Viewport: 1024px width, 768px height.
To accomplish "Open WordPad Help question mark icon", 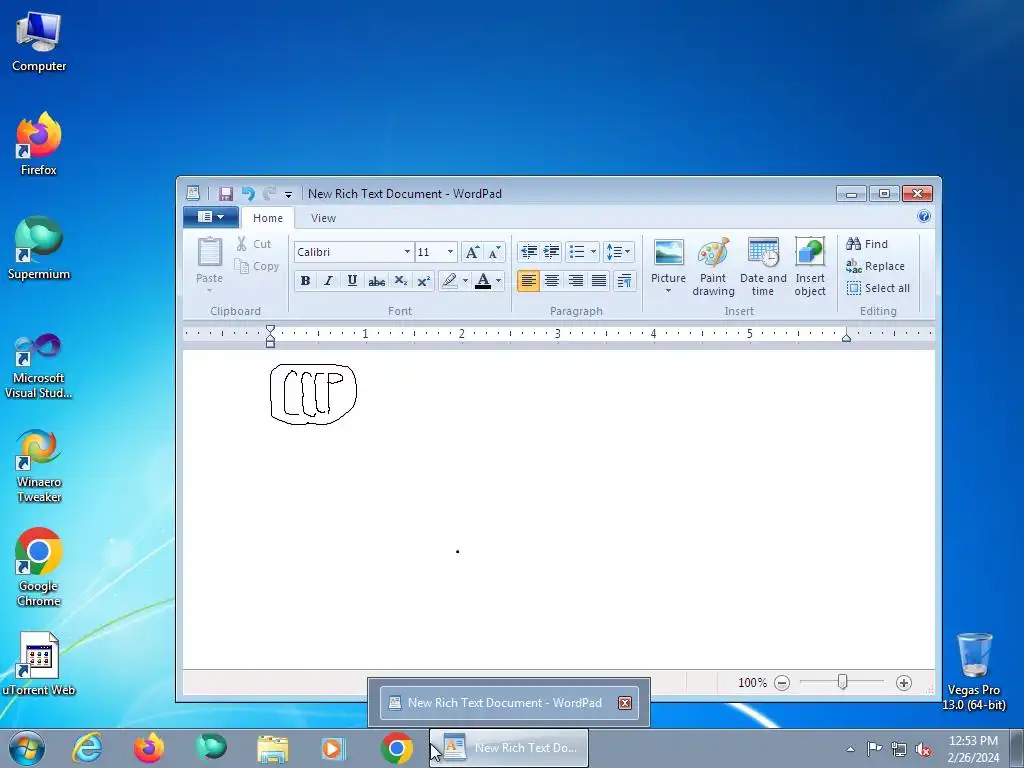I will 923,217.
